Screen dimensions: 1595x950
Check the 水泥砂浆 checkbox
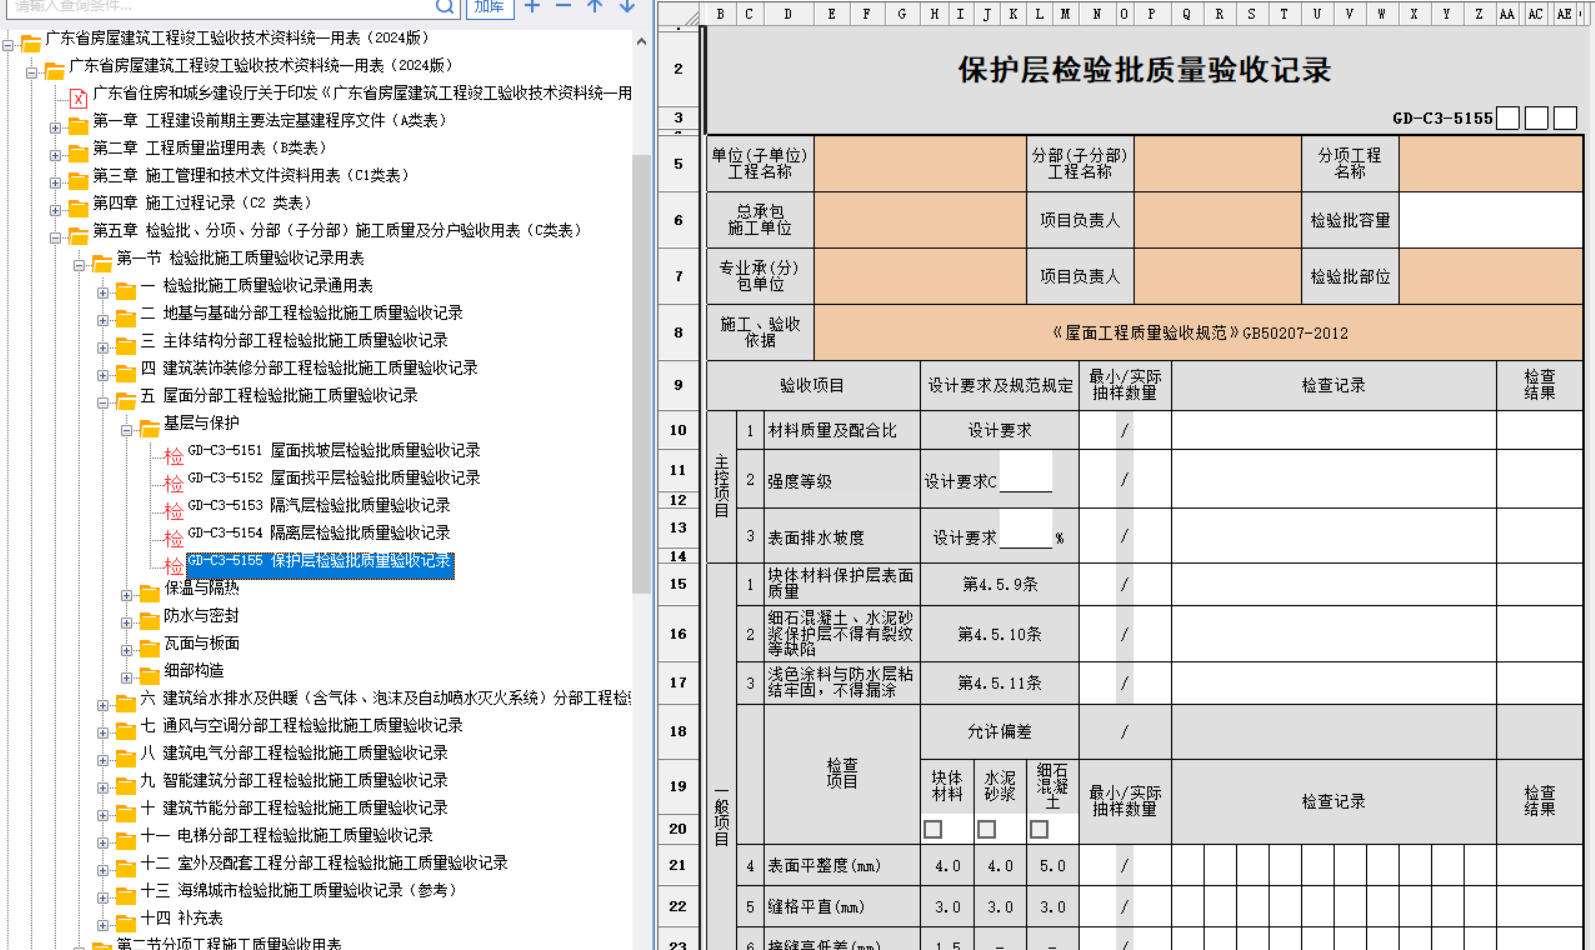tap(987, 829)
